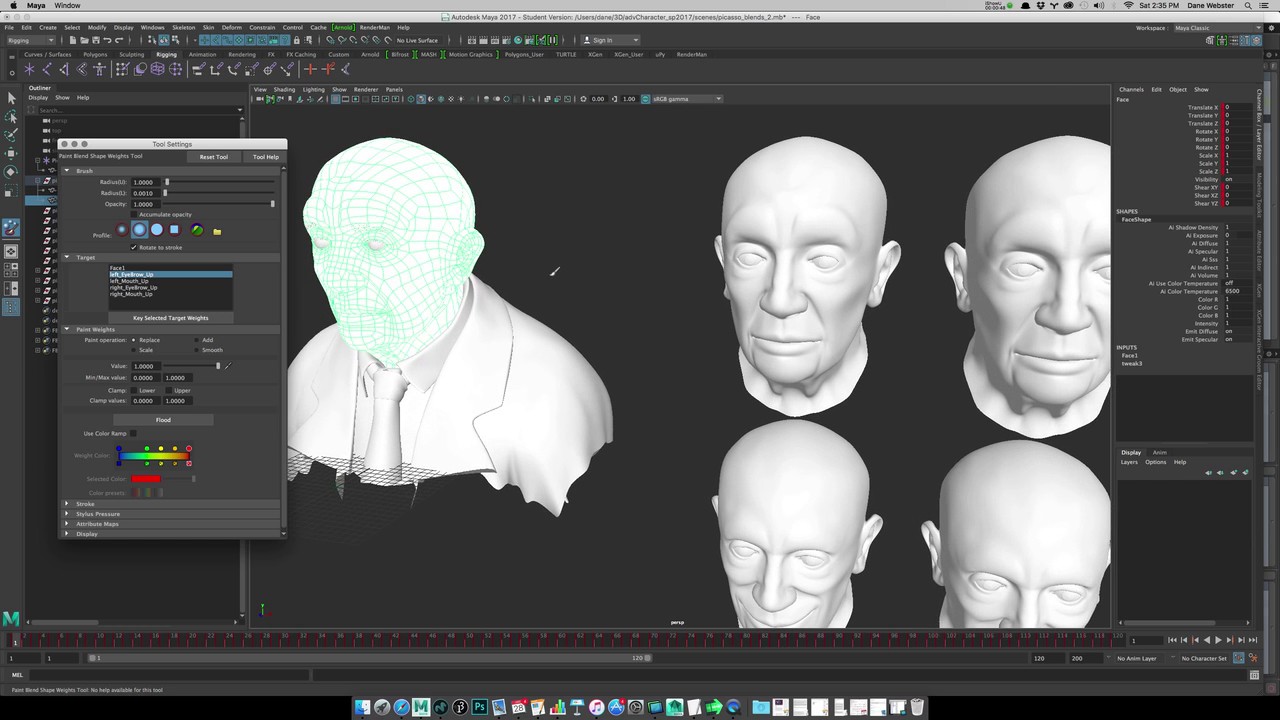Image resolution: width=1280 pixels, height=720 pixels.
Task: Open Photoshop from the Dock
Action: 480,707
